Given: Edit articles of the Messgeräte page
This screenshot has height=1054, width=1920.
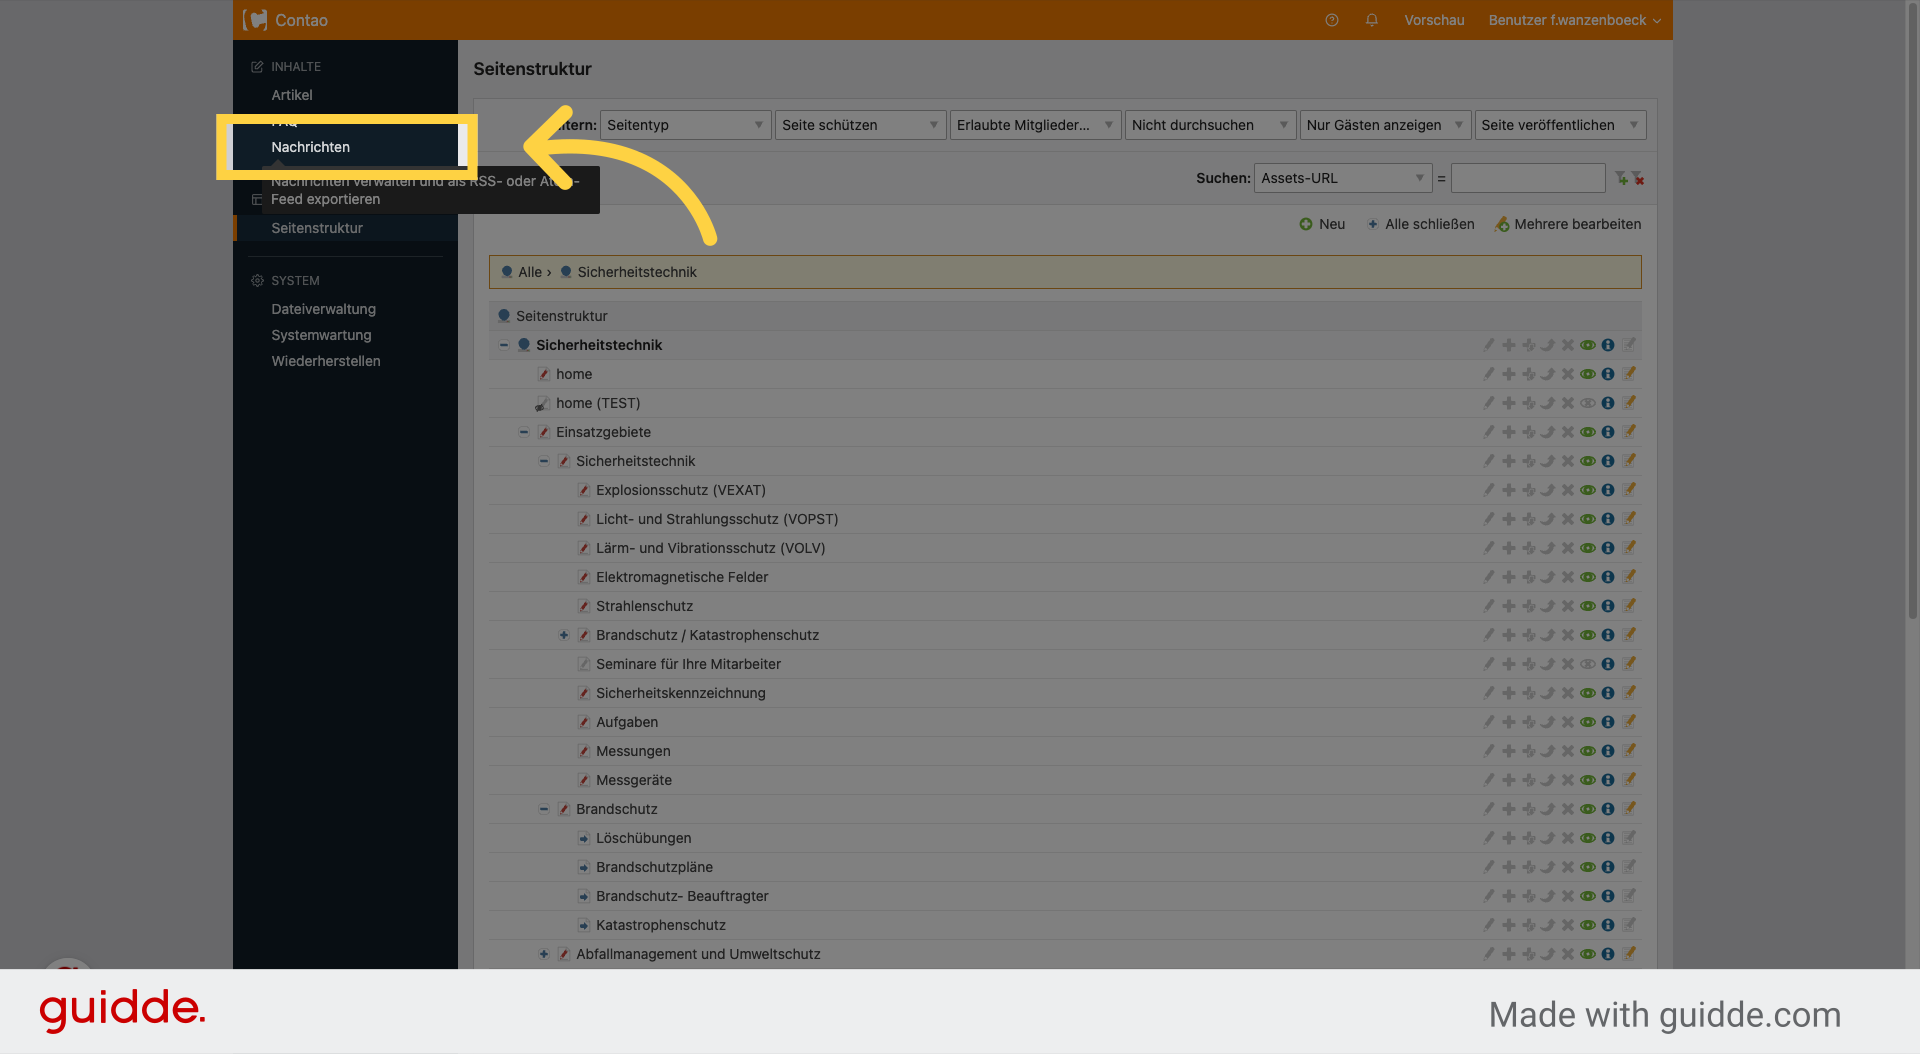Looking at the screenshot, I should coord(1629,780).
